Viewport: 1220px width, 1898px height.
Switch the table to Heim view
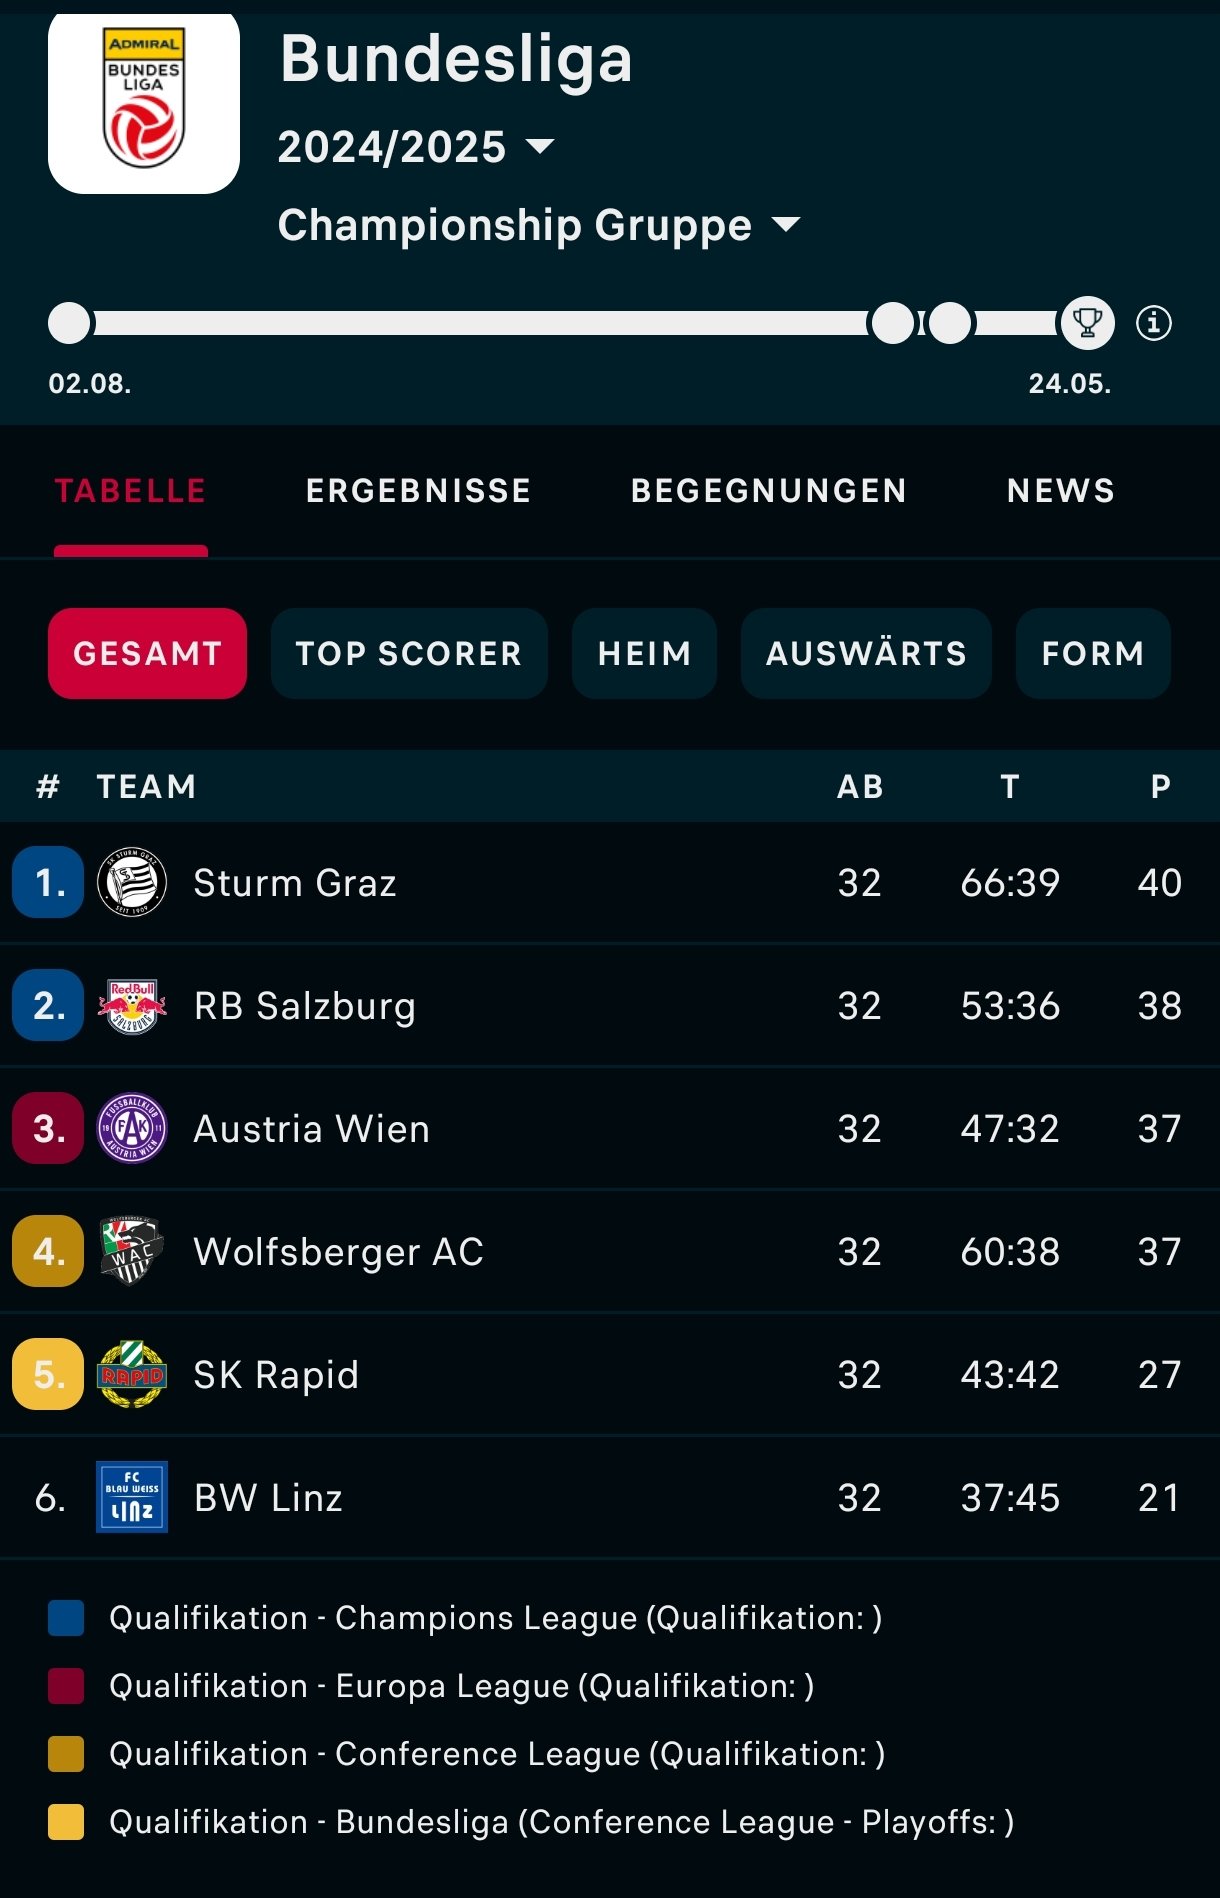point(644,653)
